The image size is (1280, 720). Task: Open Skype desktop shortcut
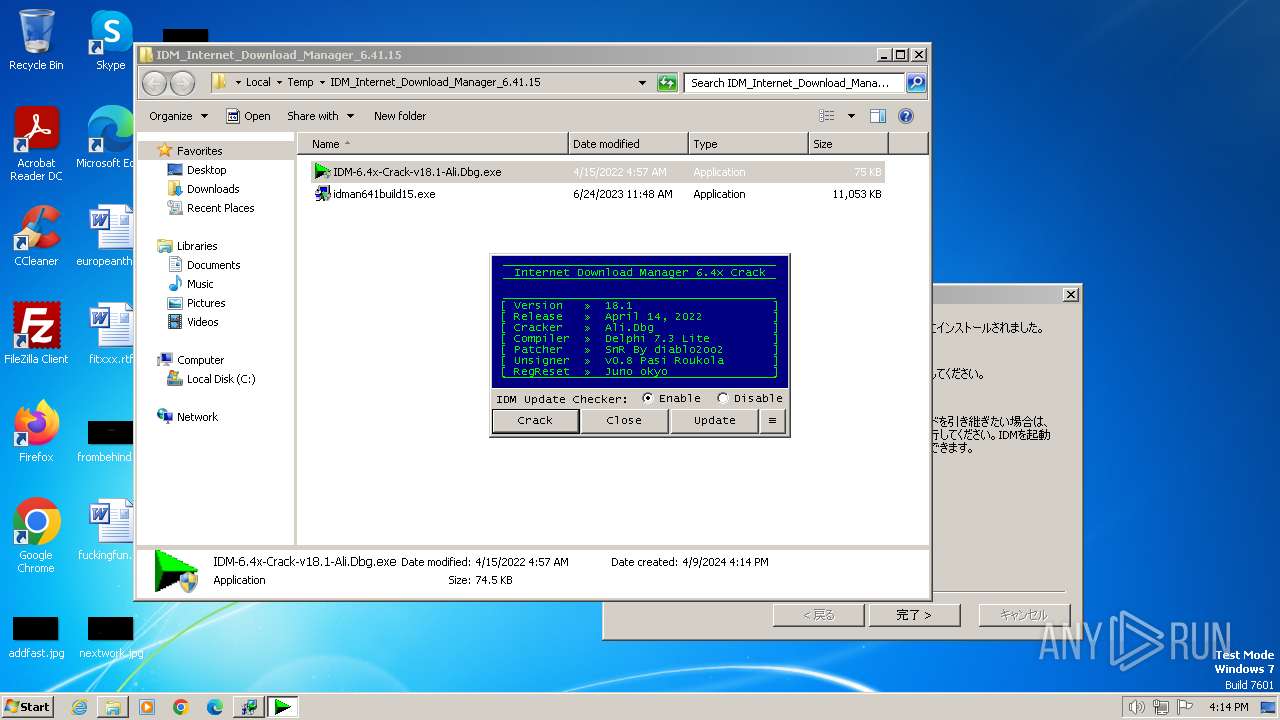[110, 40]
